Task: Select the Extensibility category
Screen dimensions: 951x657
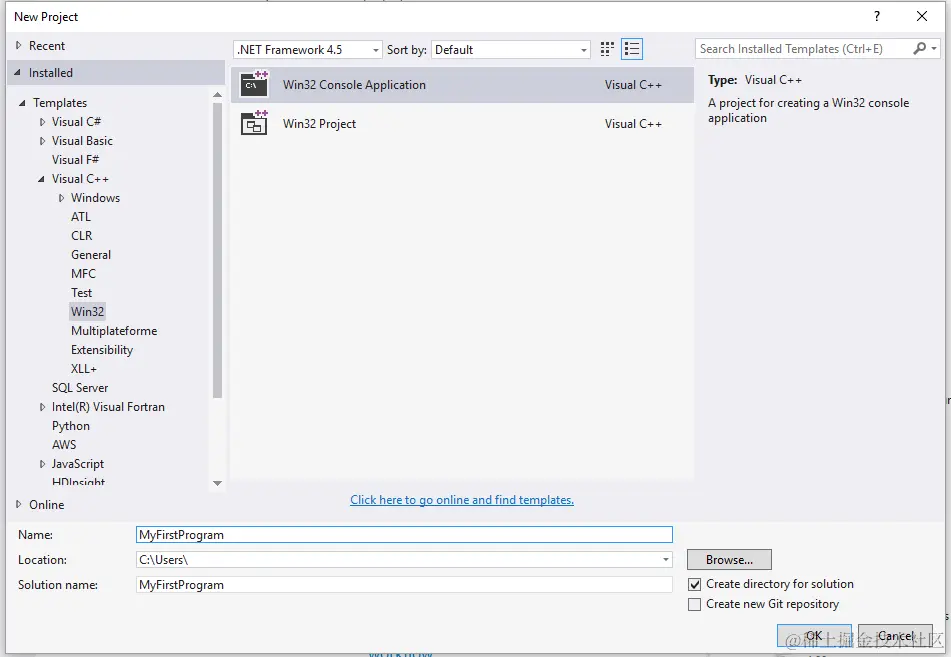Action: coord(102,350)
